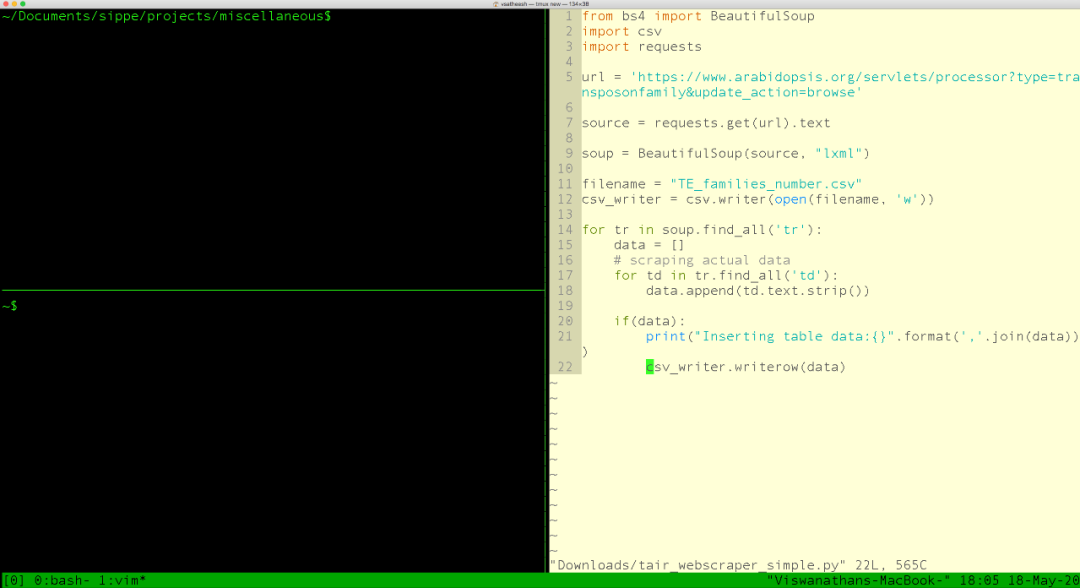Image resolution: width=1080 pixels, height=588 pixels.
Task: Click the 'lxml' string in BeautifulSoup call
Action: 838,153
